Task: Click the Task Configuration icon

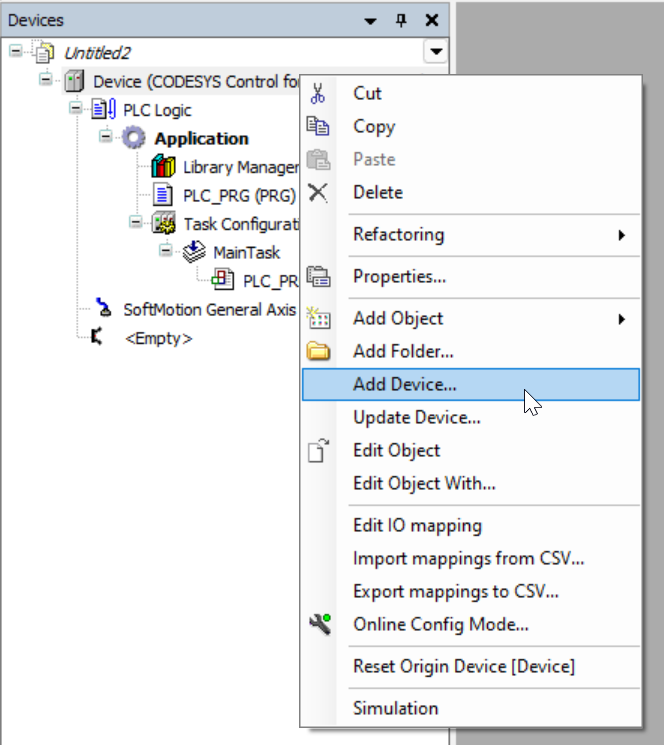Action: 164,223
